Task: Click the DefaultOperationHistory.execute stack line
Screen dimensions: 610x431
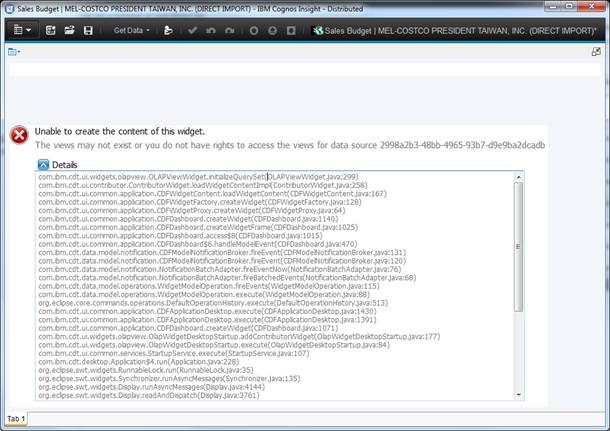Action: tap(213, 303)
